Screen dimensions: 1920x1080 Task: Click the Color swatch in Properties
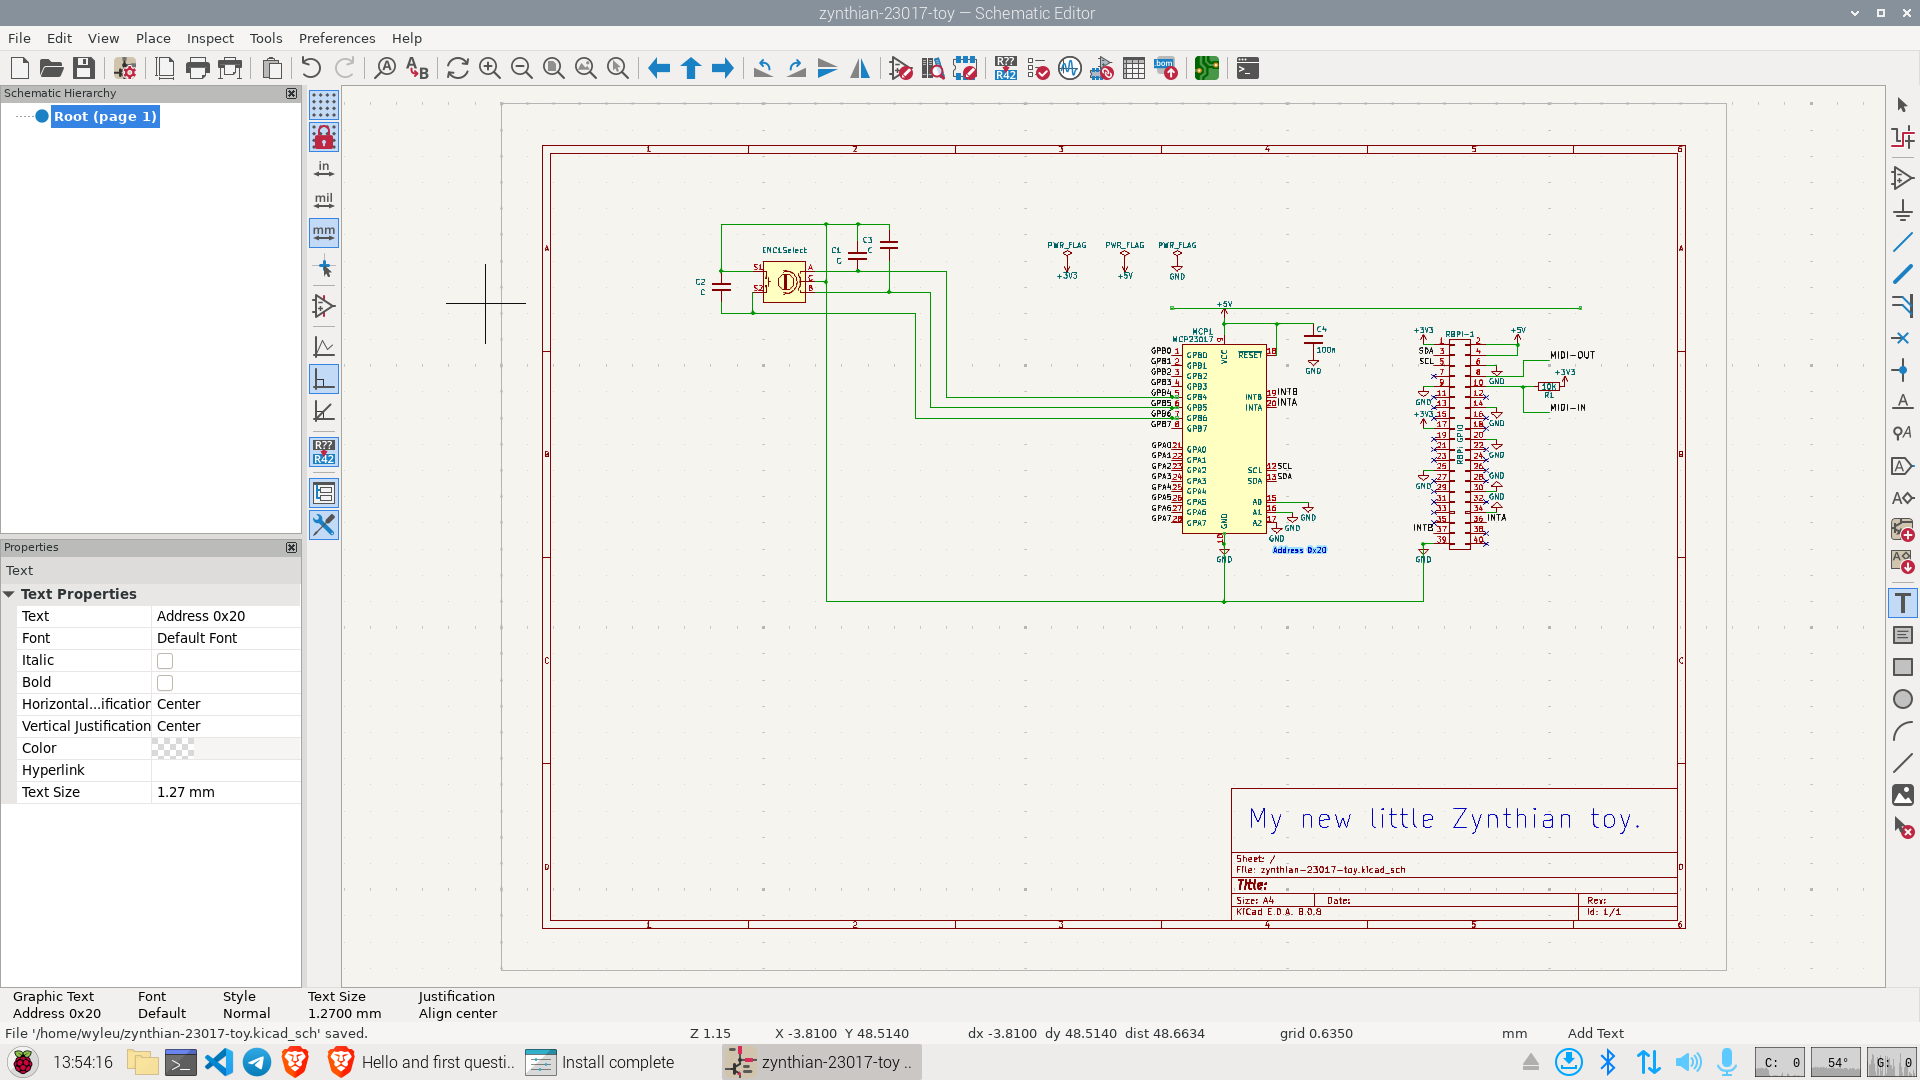click(x=173, y=748)
